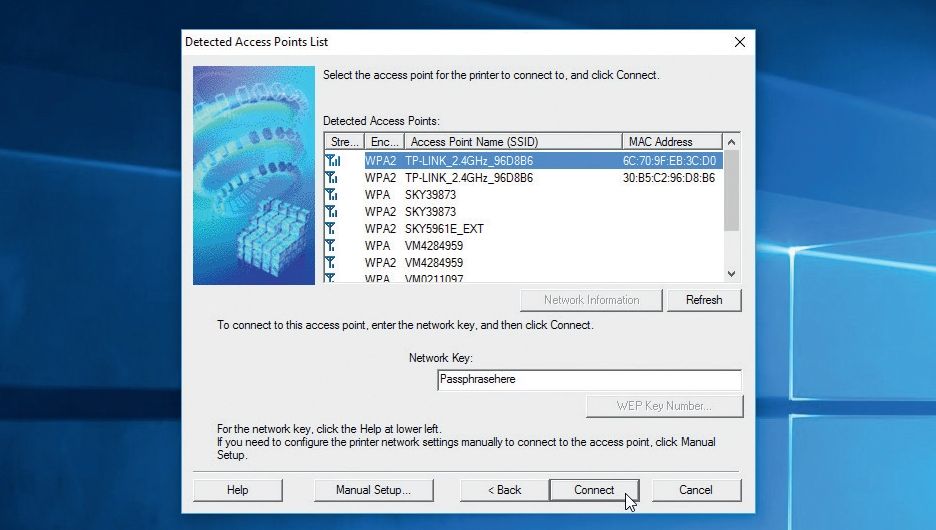This screenshot has width=936, height=530.
Task: Sort by Access Point Name (SSID) header
Action: (x=513, y=142)
